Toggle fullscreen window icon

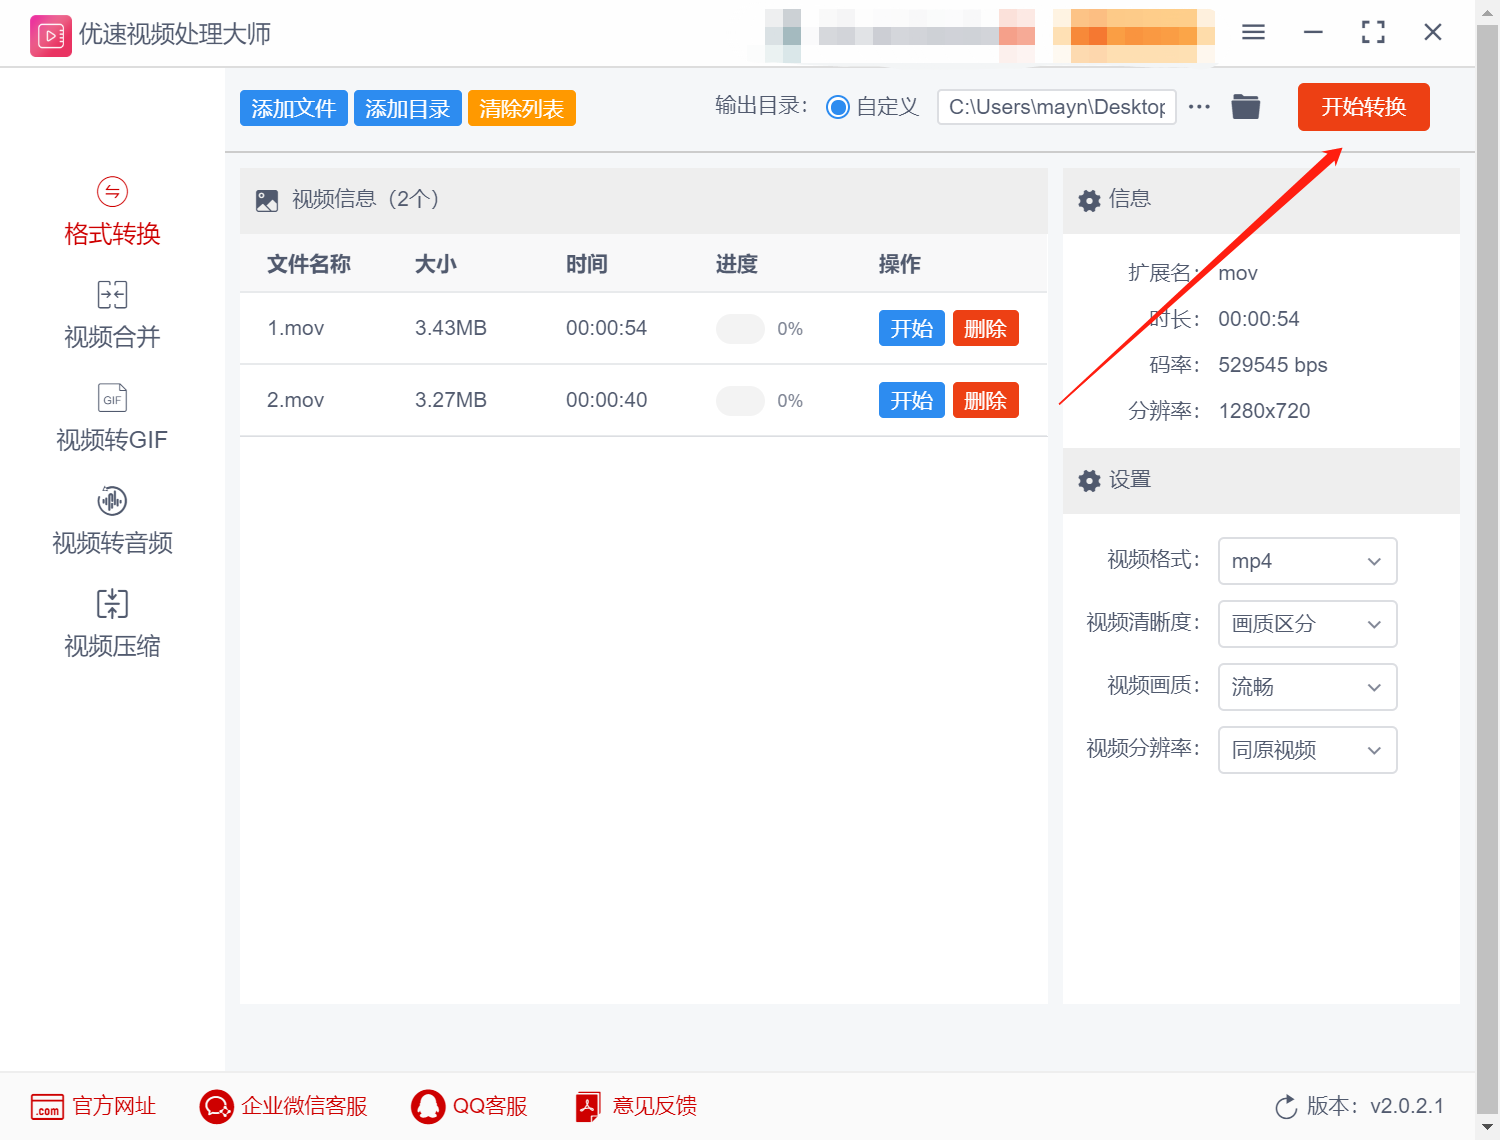(1373, 33)
